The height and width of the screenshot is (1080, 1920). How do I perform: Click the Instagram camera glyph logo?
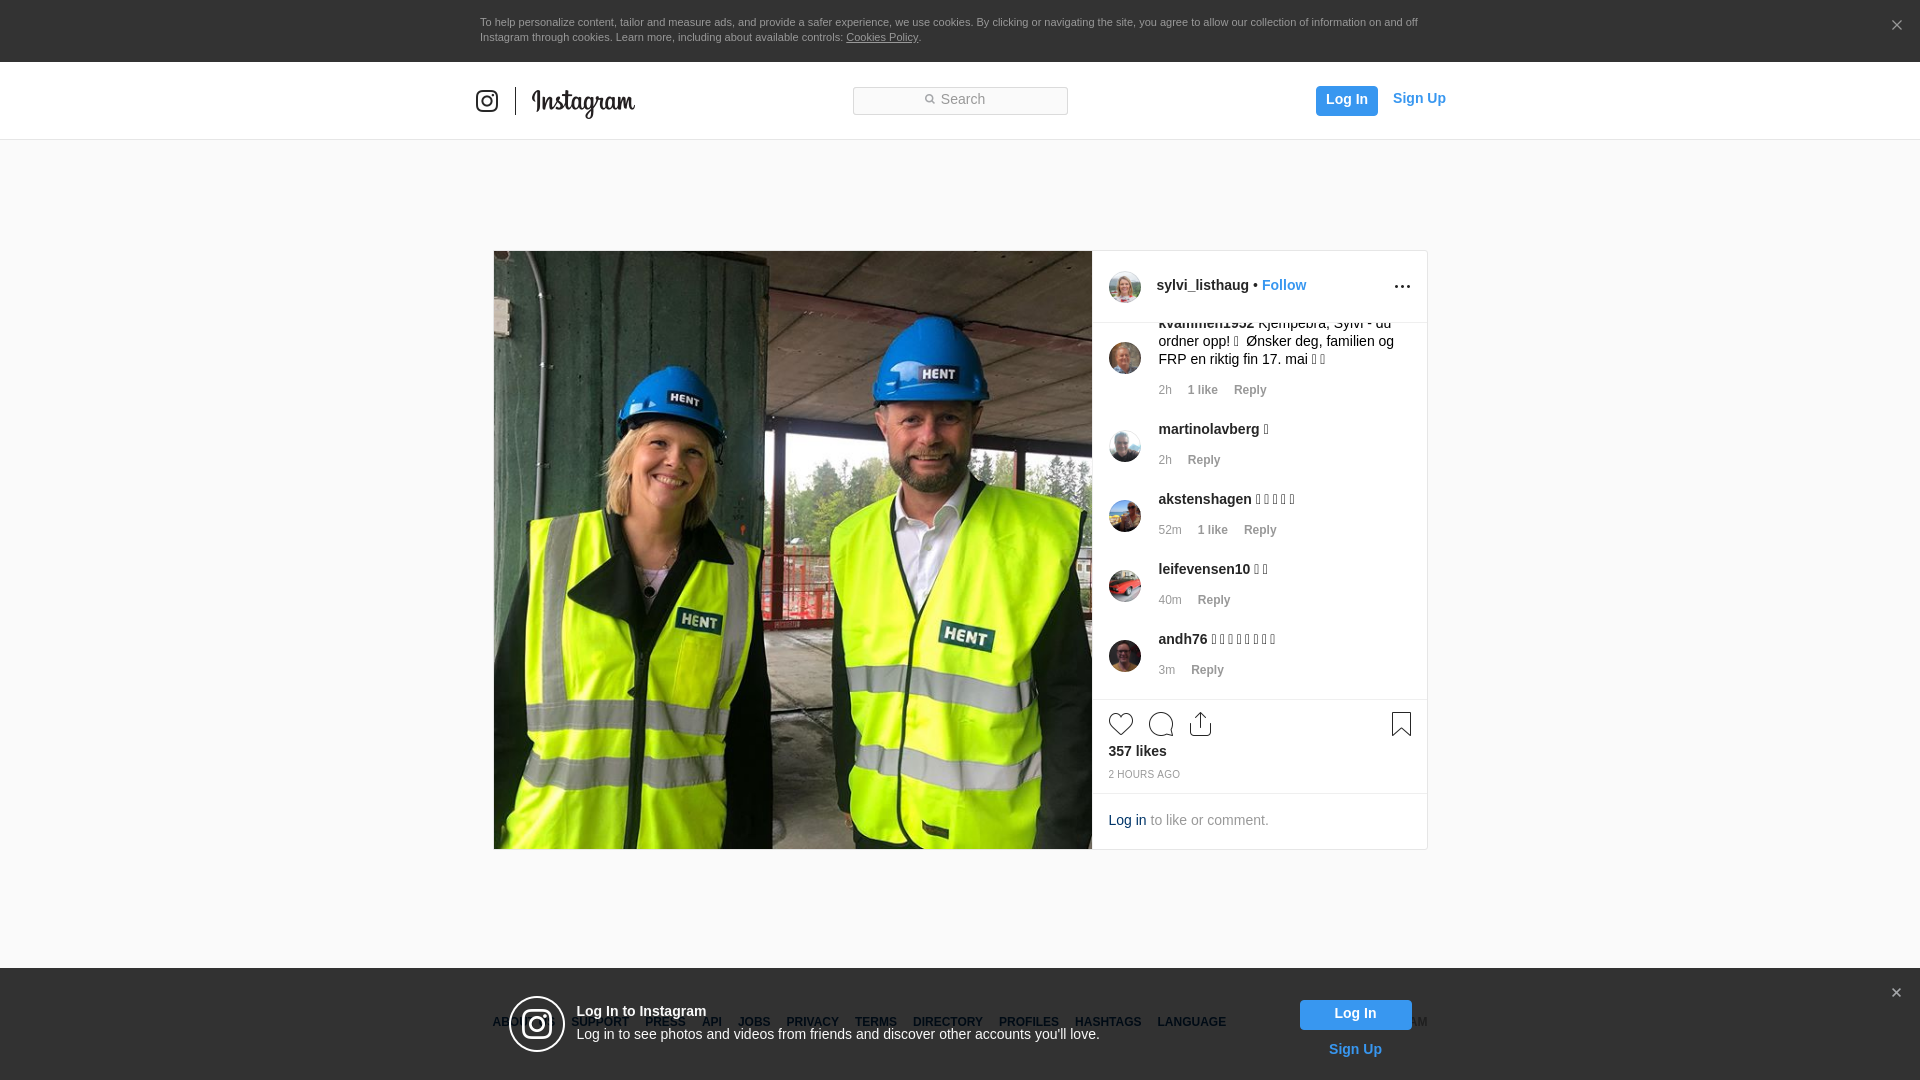click(x=487, y=101)
